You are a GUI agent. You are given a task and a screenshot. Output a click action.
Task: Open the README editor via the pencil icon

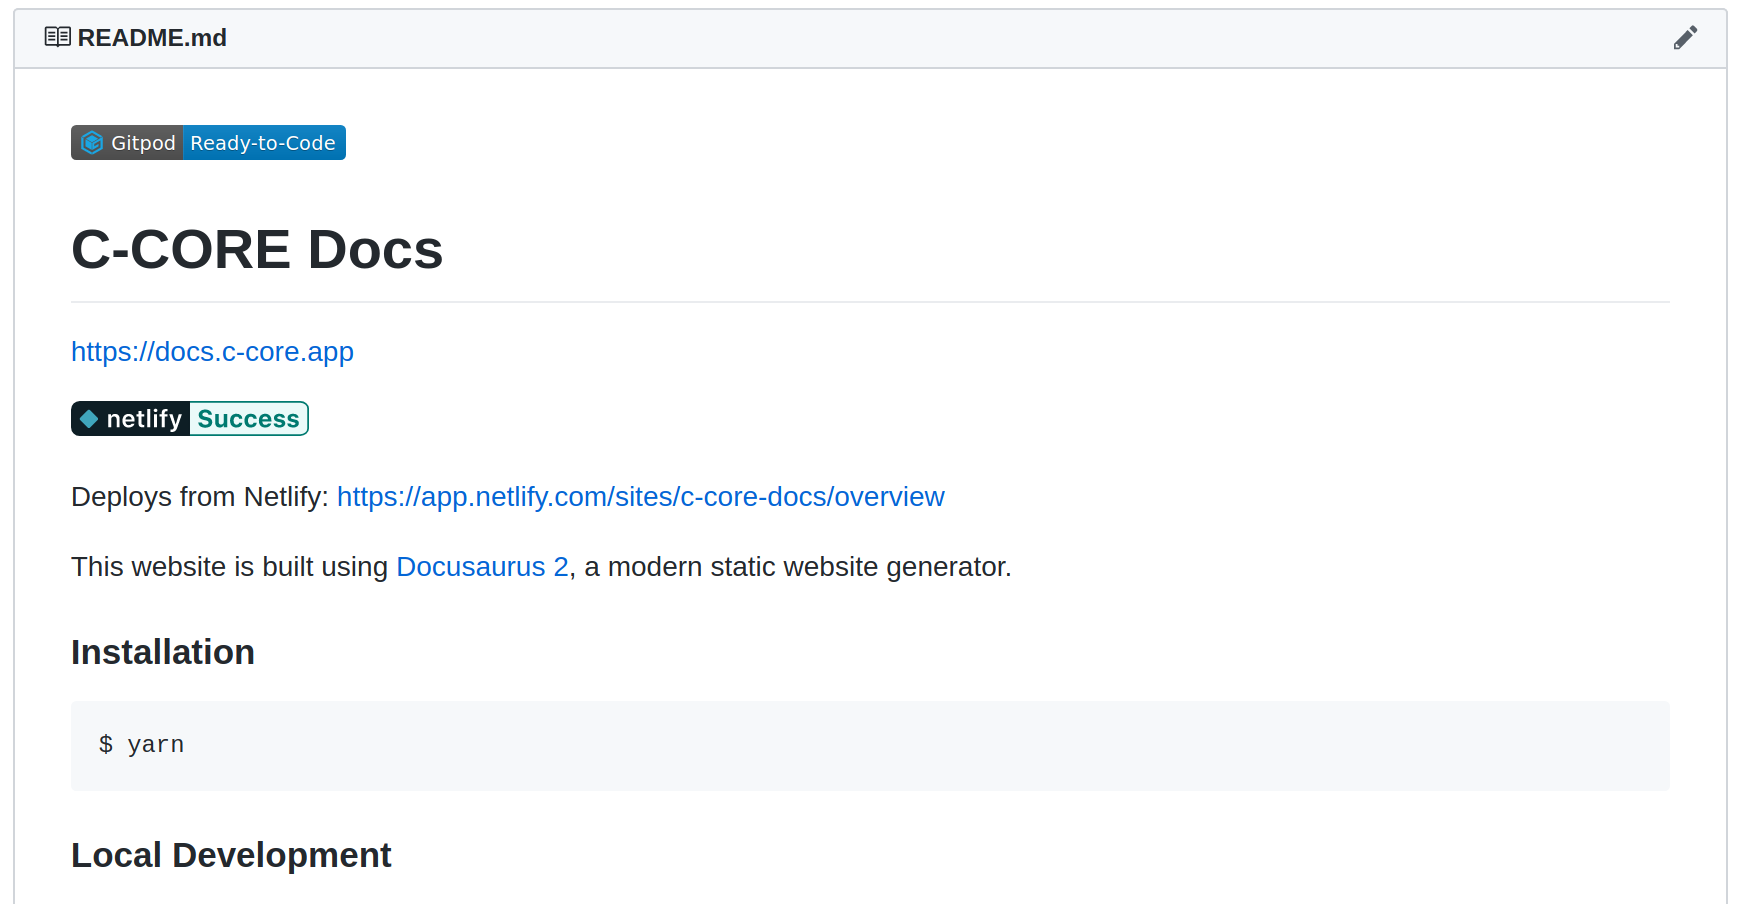(1685, 37)
